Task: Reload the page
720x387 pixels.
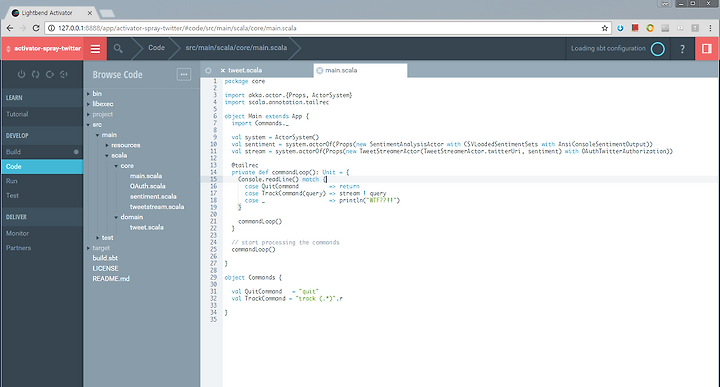Action: 36,28
